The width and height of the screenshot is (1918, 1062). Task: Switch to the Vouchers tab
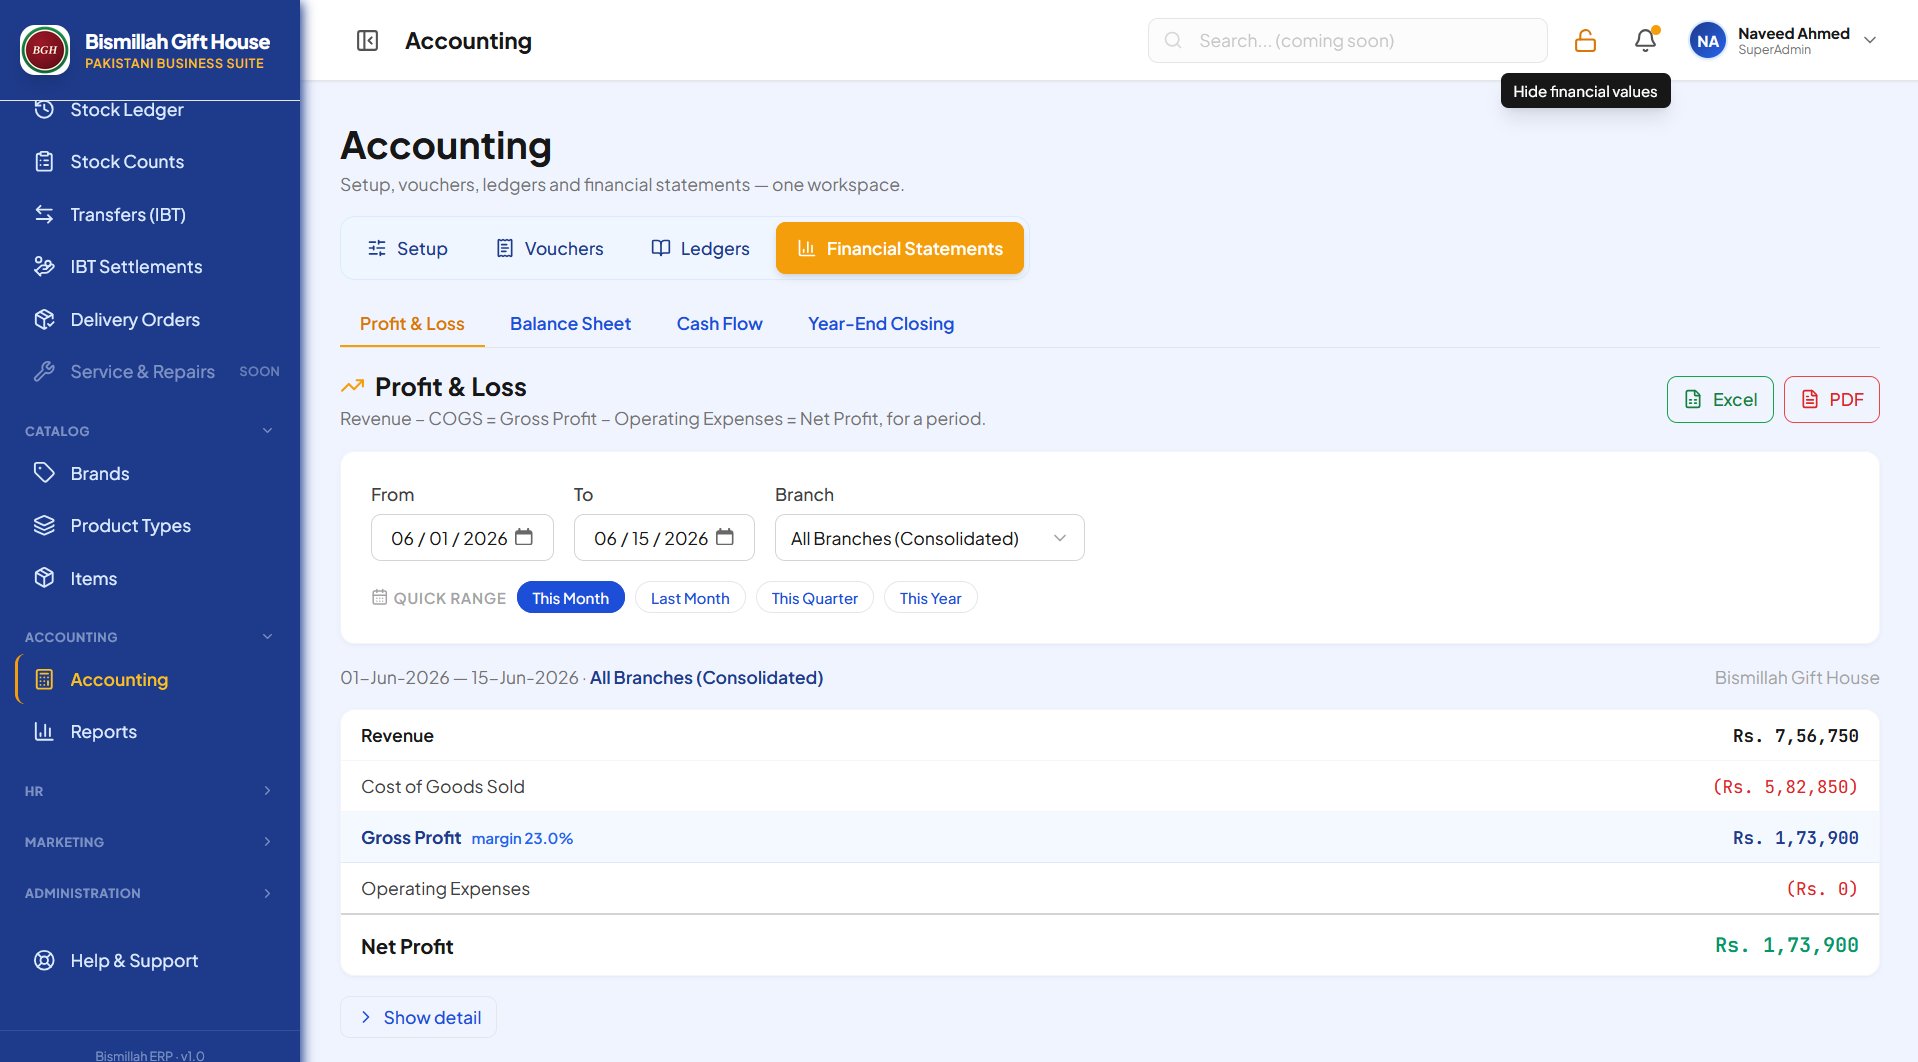point(549,248)
